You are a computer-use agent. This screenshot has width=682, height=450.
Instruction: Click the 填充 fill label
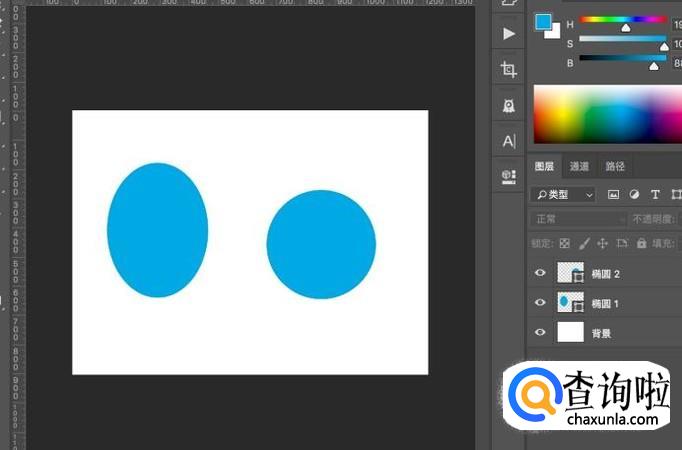coord(663,243)
